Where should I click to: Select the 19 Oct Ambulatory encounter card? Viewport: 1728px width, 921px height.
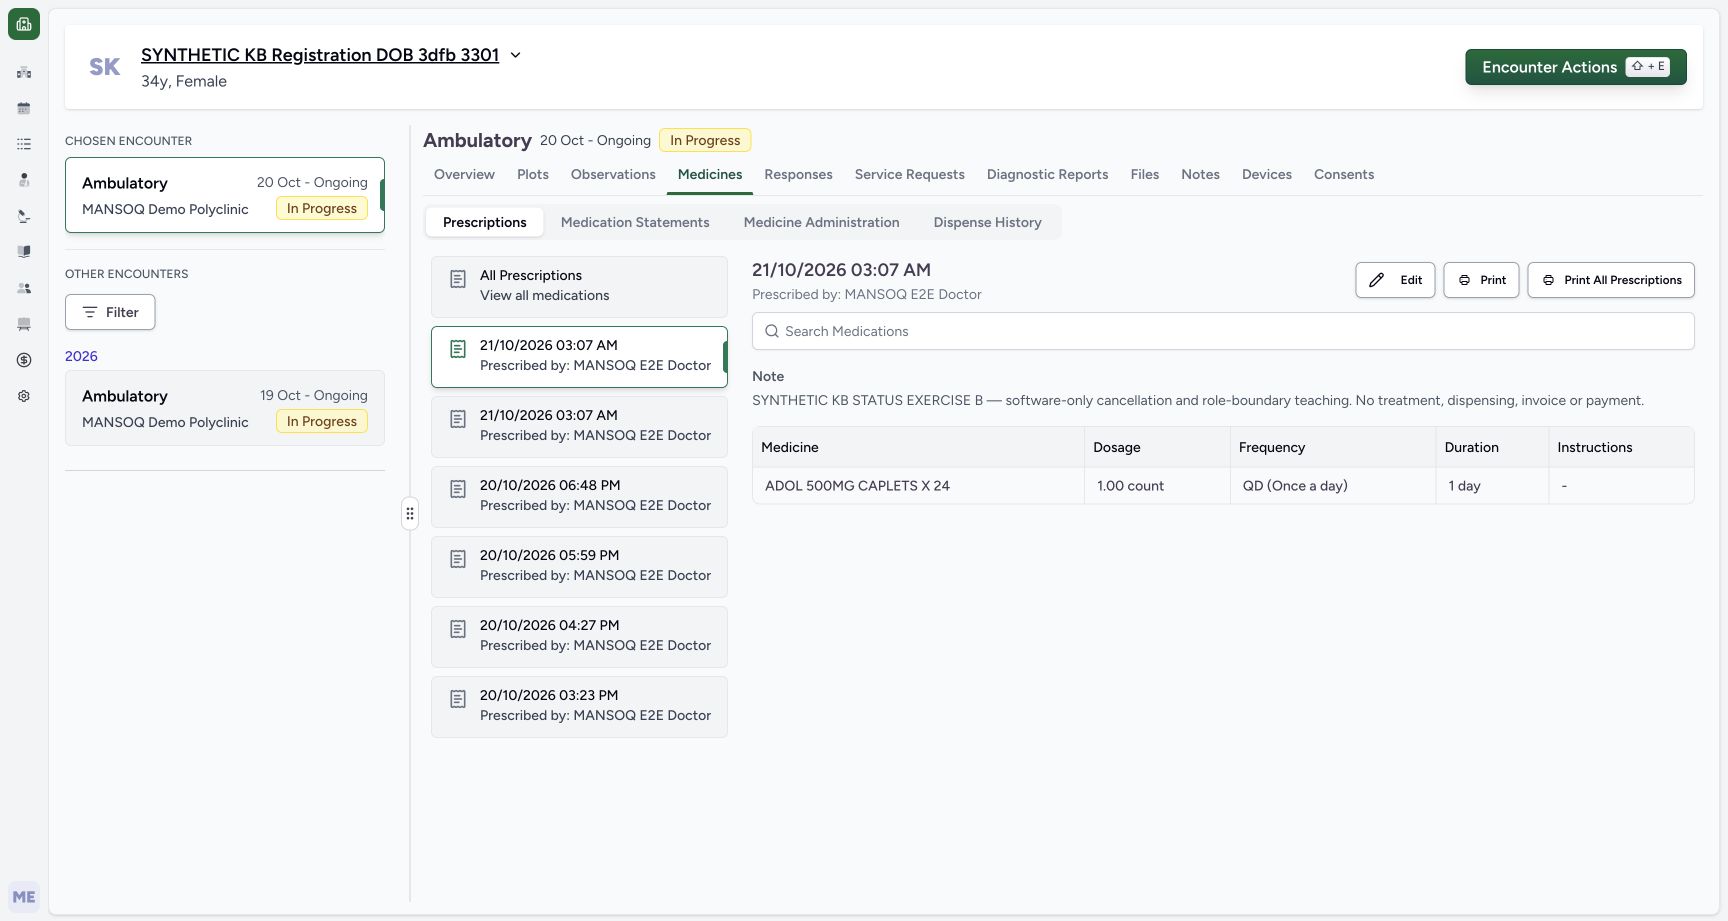click(225, 408)
